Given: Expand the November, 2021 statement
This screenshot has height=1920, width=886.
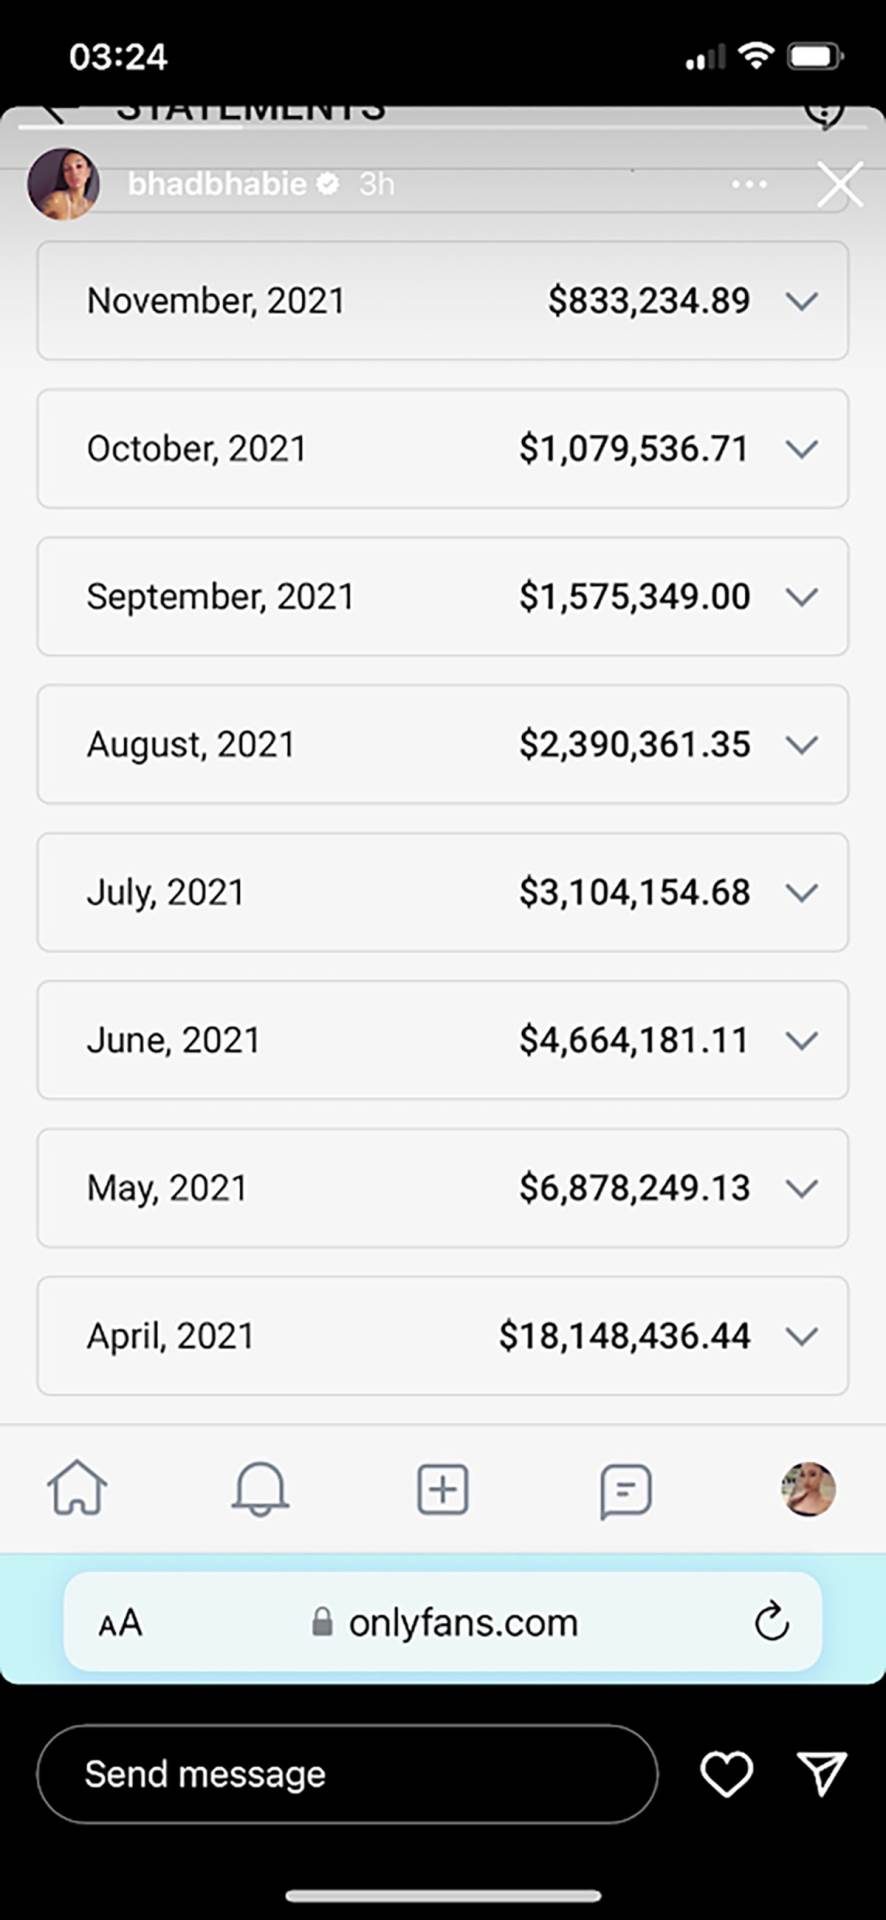Looking at the screenshot, I should coord(802,301).
